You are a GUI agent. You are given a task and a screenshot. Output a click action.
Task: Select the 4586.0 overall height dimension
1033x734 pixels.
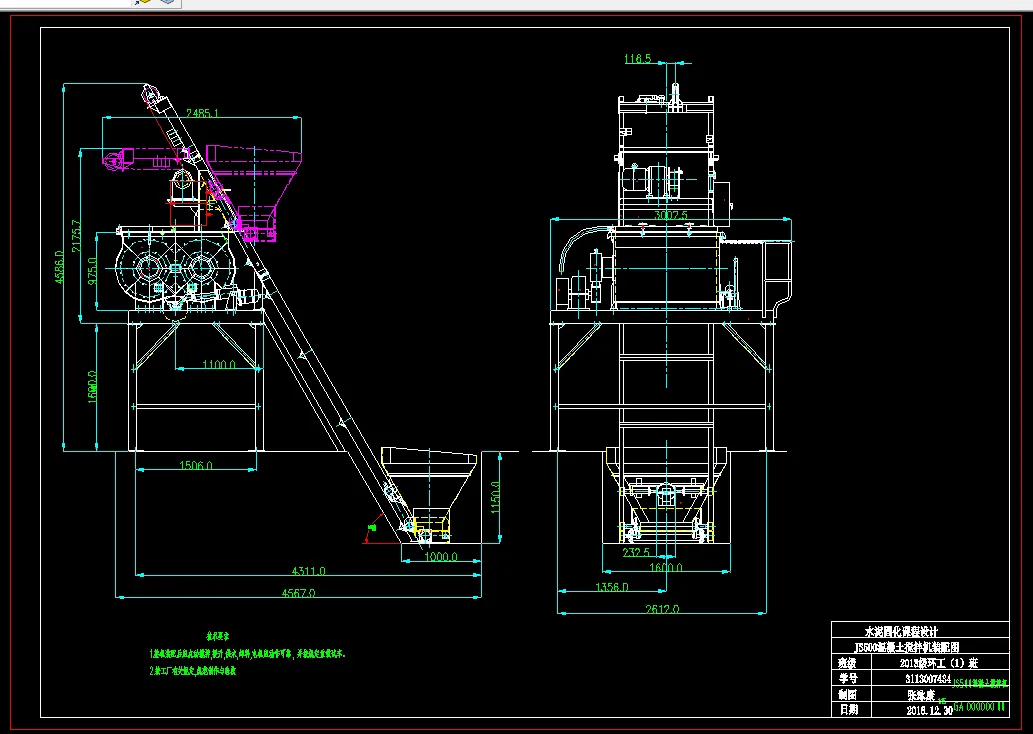[59, 267]
